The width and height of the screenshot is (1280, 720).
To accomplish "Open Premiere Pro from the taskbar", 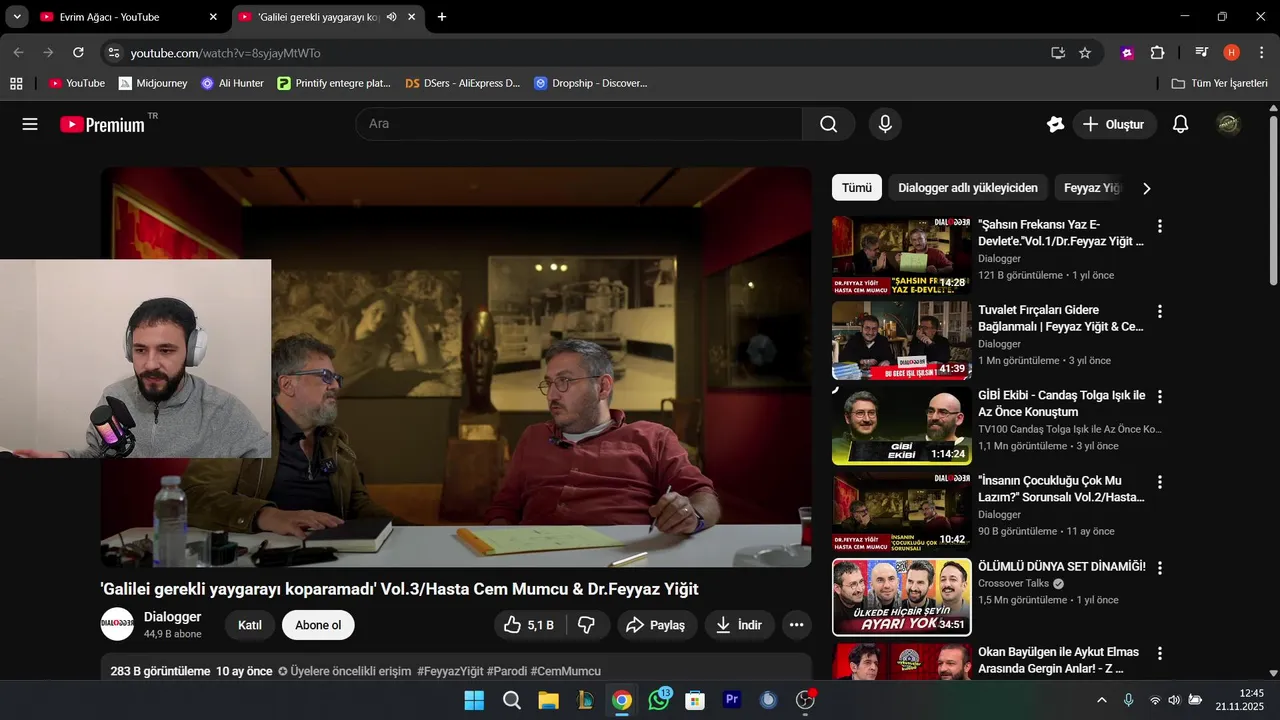I will [732, 700].
